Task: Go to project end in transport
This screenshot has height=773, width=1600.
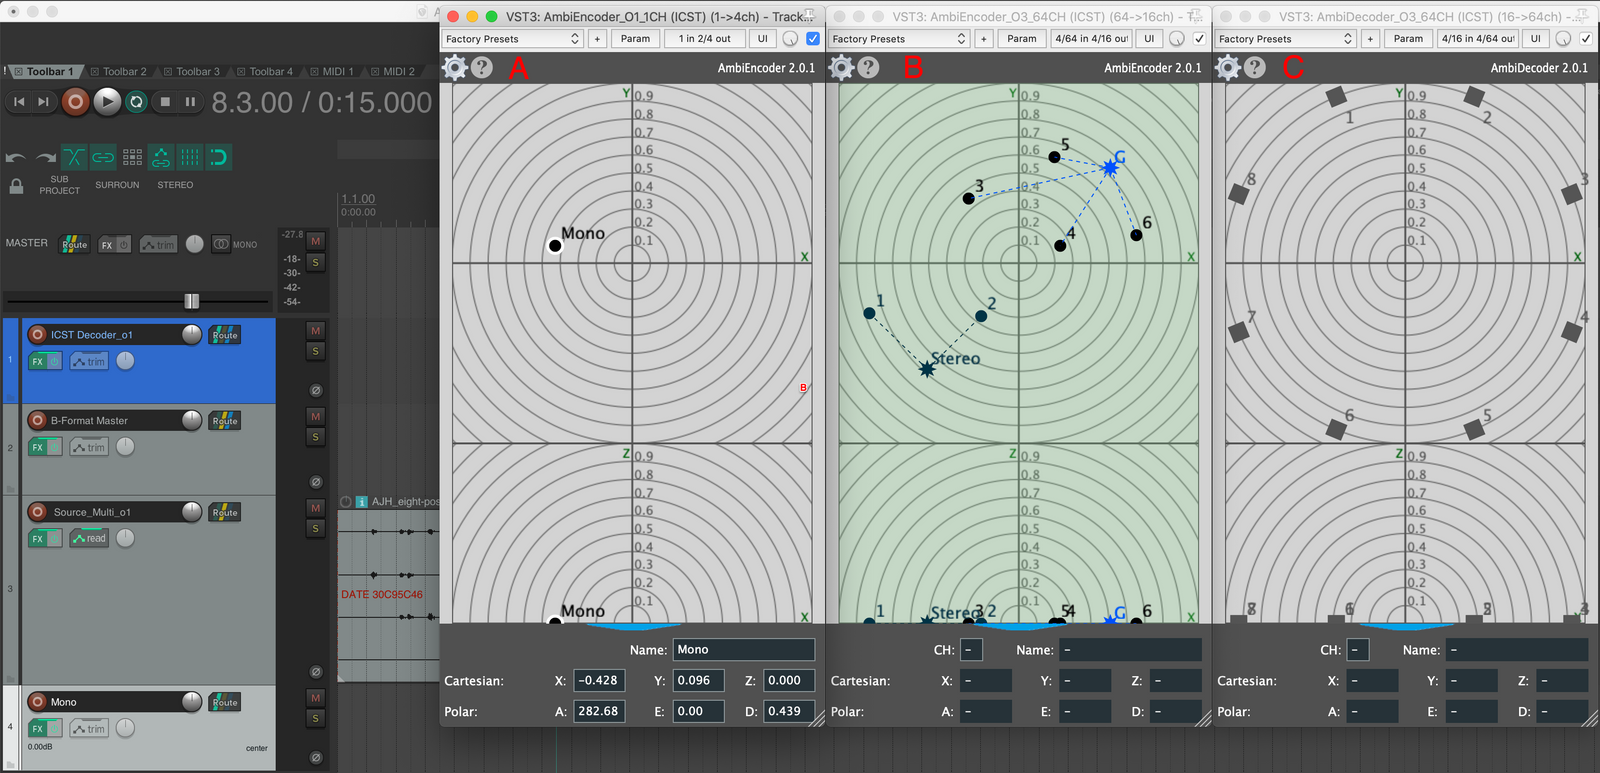Action: pyautogui.click(x=43, y=101)
